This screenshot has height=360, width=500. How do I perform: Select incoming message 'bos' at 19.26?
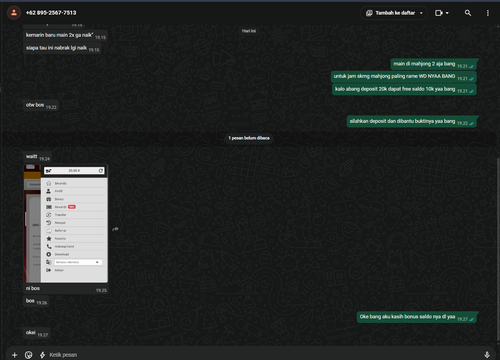point(36,301)
